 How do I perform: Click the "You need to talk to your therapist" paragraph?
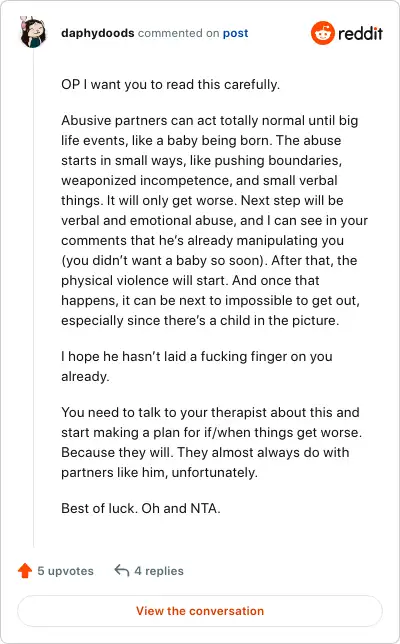[211, 442]
